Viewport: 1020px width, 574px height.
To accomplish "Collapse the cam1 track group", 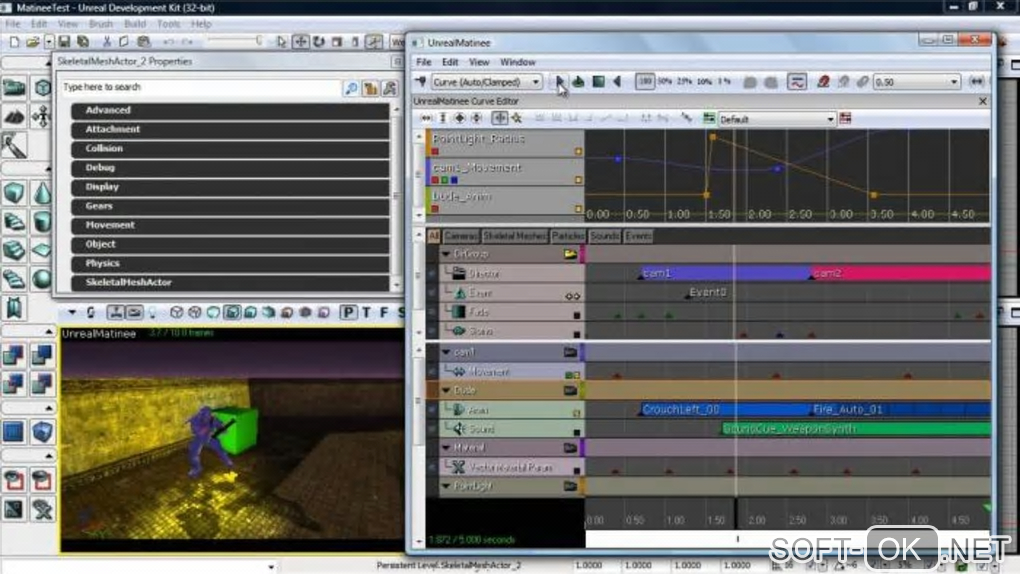I will (x=446, y=352).
